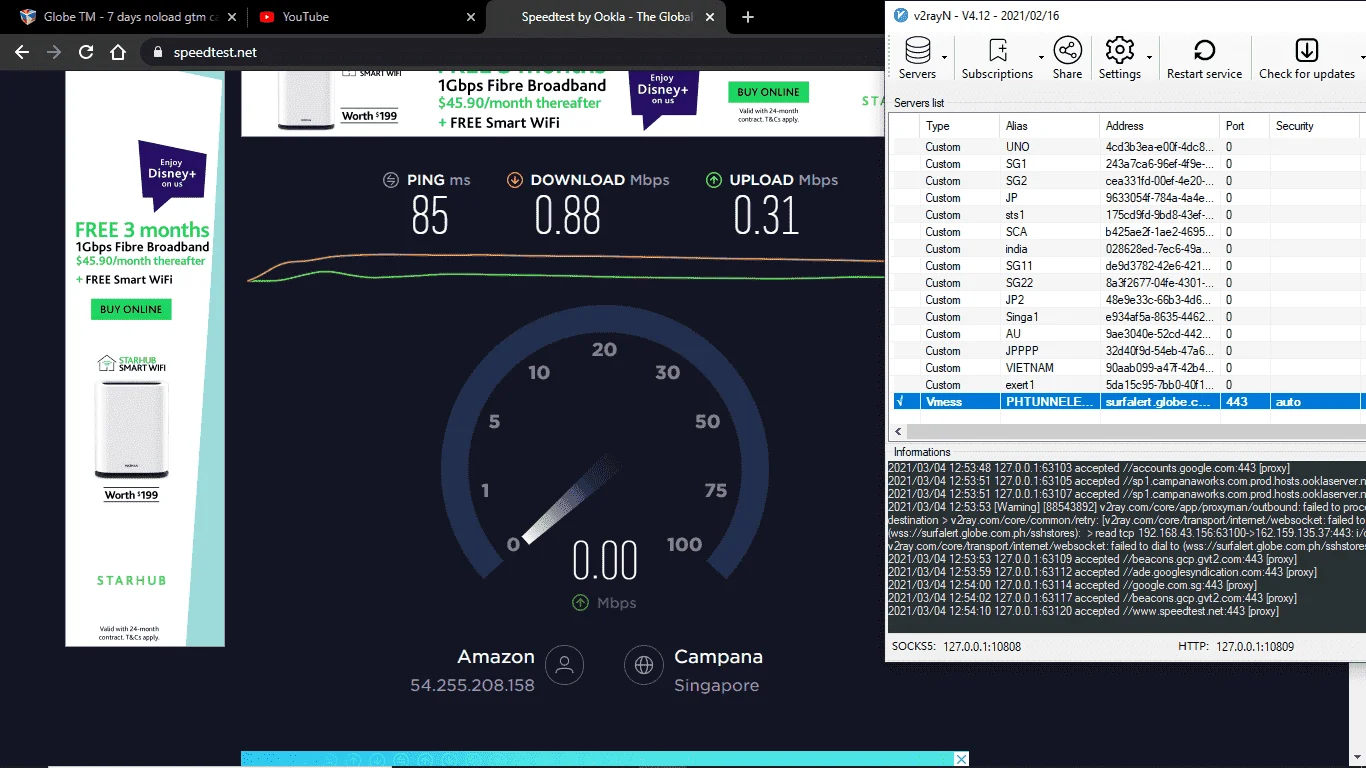Switch to the YouTube tab

(364, 17)
